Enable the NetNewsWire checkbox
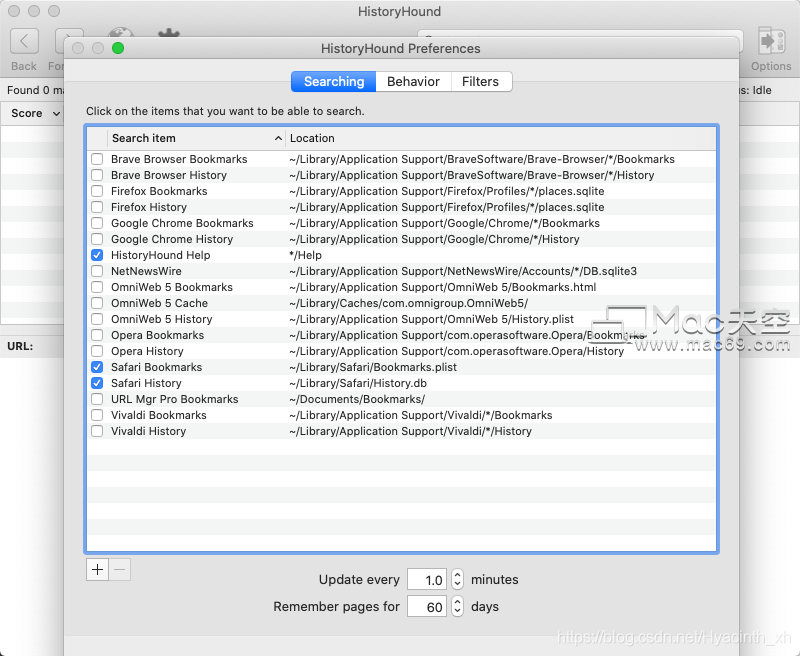The height and width of the screenshot is (656, 800). click(x=97, y=271)
